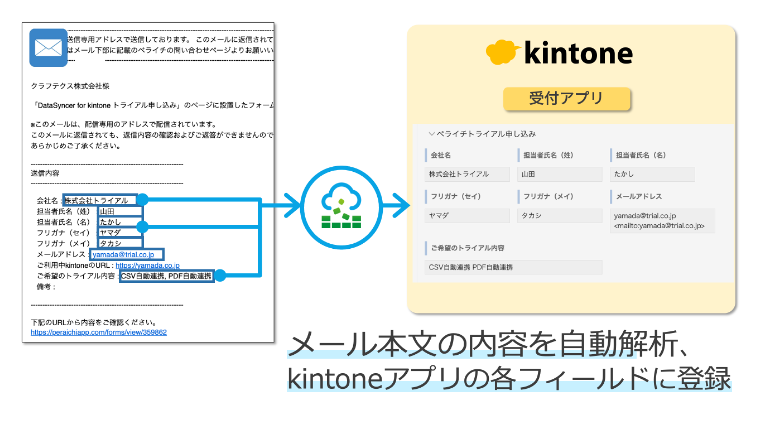Click the email greeting クラフテクス株式会社様
Screen dimensions: 774x446
click(70, 86)
